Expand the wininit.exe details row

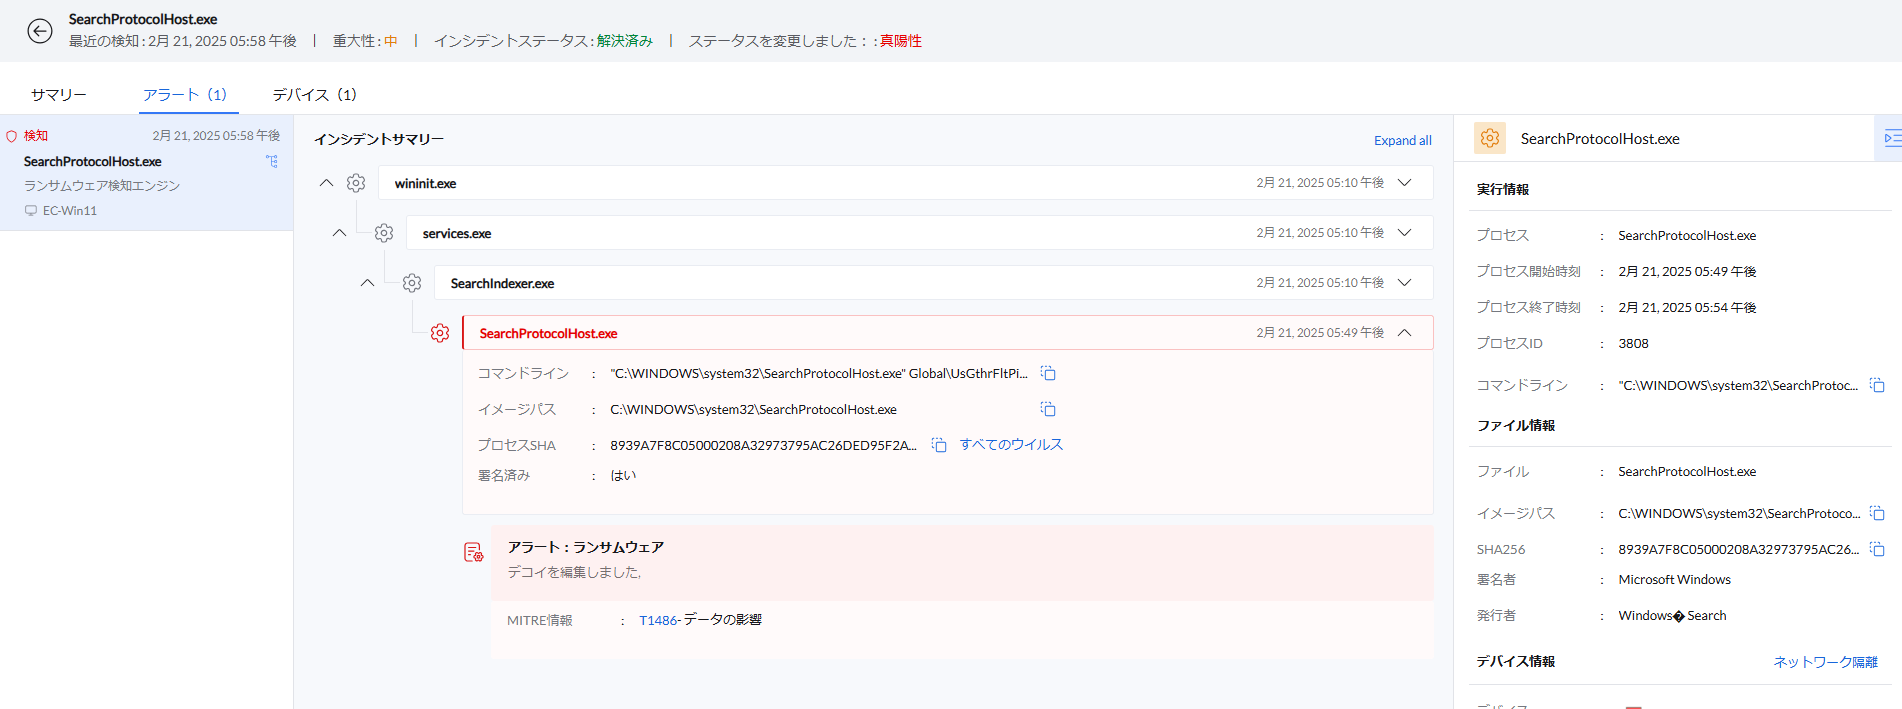click(1405, 183)
